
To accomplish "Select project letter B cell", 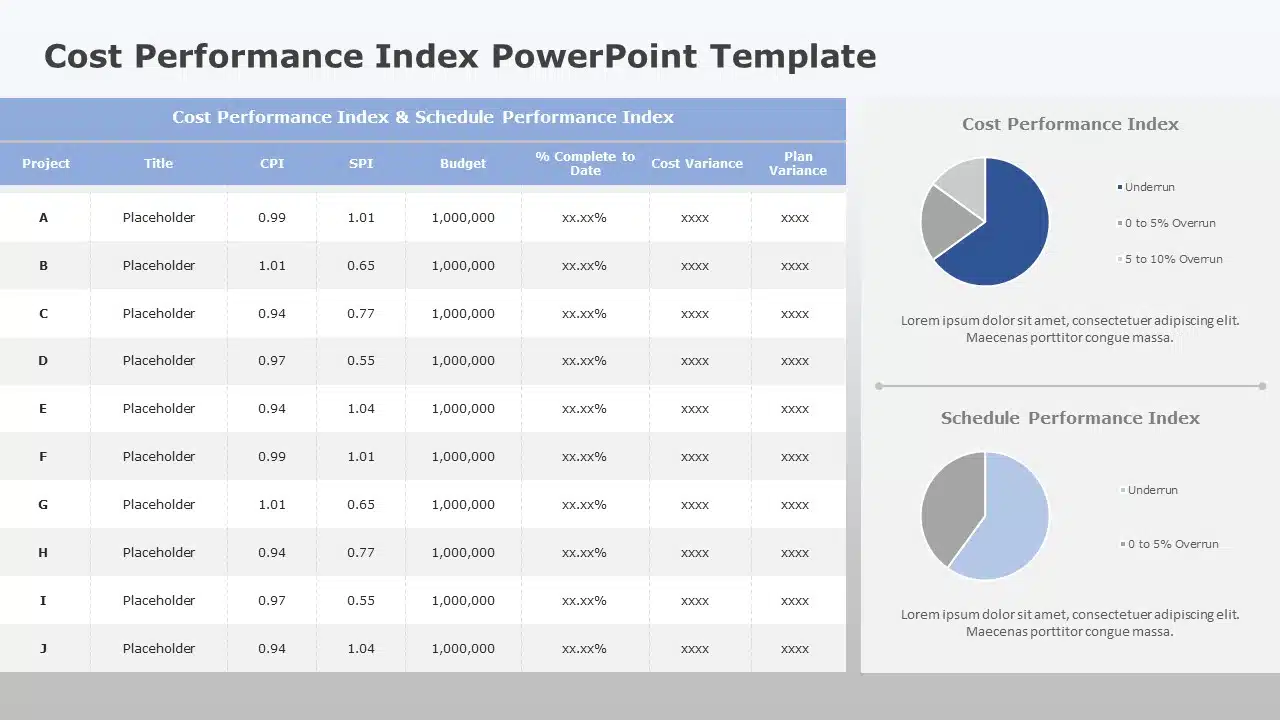I will coord(43,265).
